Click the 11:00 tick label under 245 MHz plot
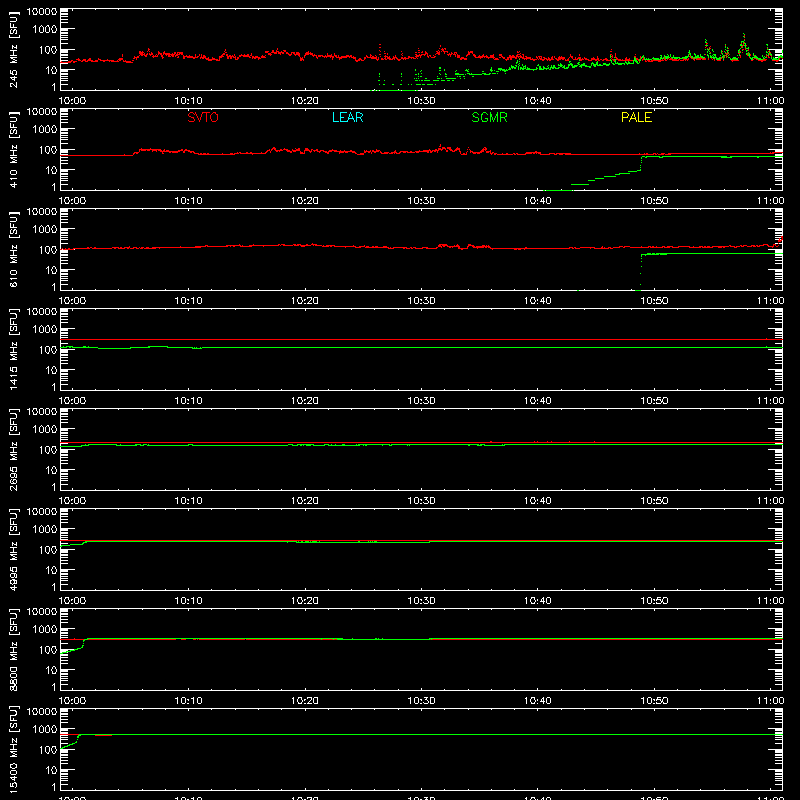This screenshot has width=800, height=800. pyautogui.click(x=770, y=101)
